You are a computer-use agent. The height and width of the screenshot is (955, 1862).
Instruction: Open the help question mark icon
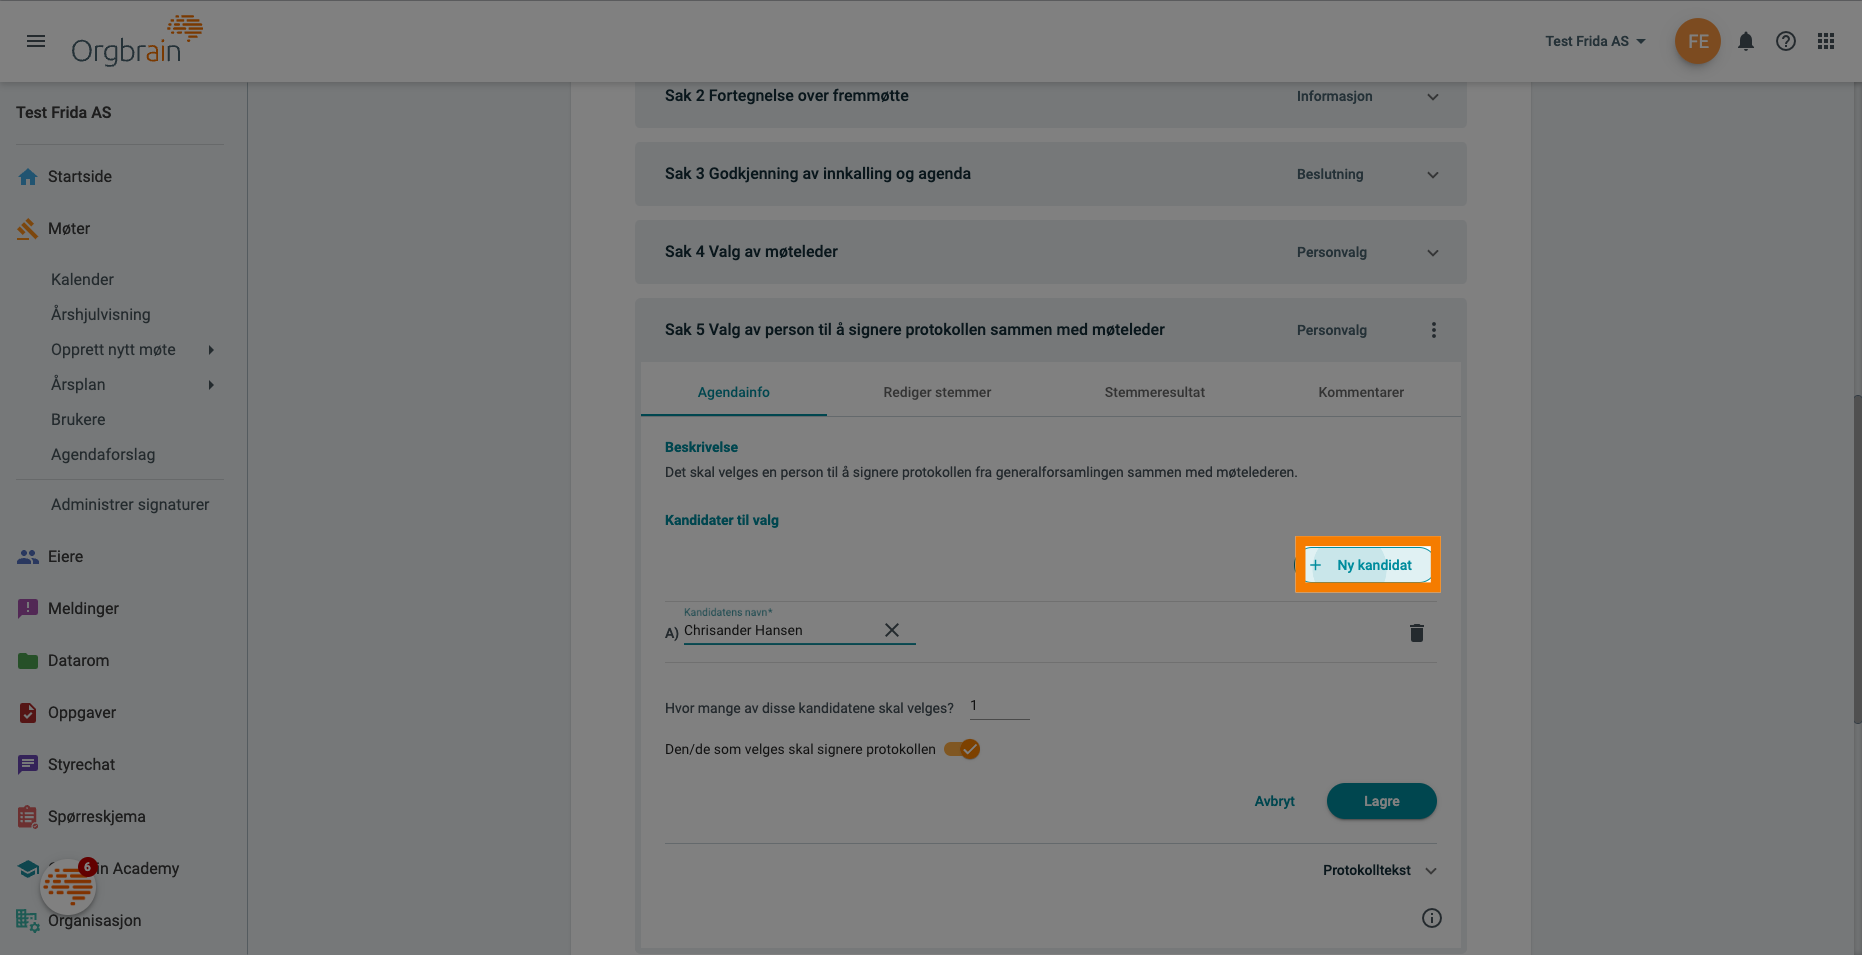(x=1785, y=41)
